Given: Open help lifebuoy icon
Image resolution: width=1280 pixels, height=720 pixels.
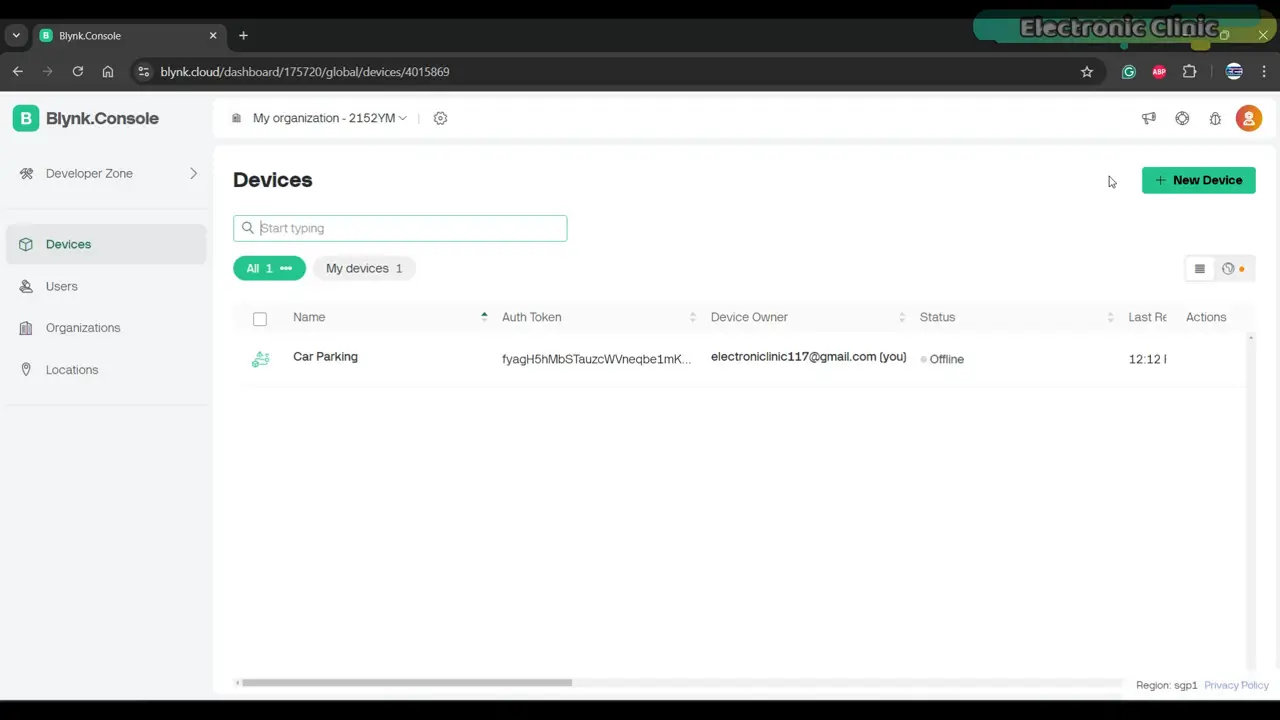Looking at the screenshot, I should 1182,118.
